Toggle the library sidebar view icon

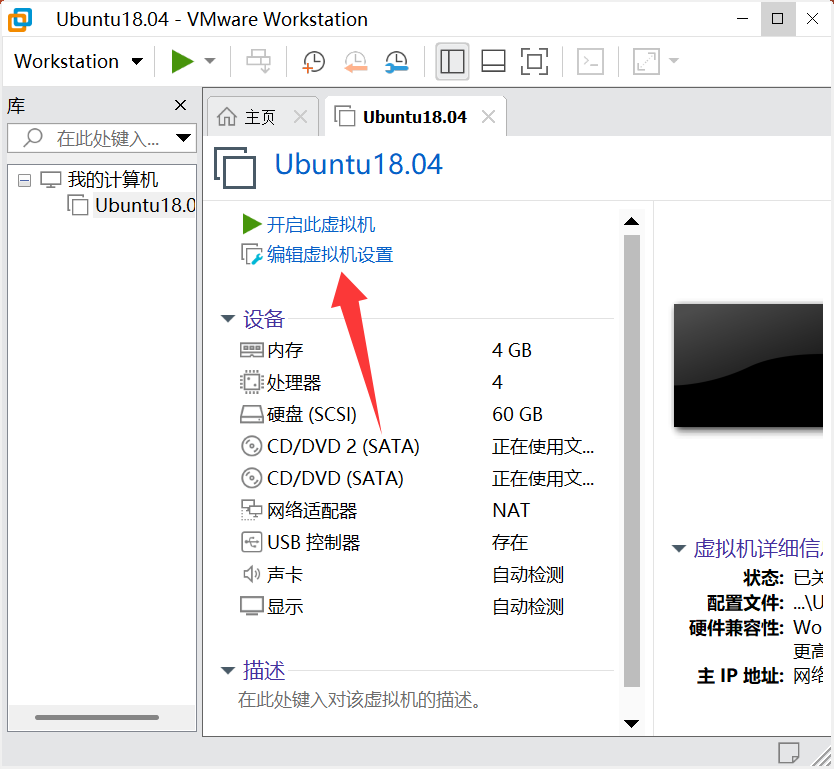(x=452, y=61)
